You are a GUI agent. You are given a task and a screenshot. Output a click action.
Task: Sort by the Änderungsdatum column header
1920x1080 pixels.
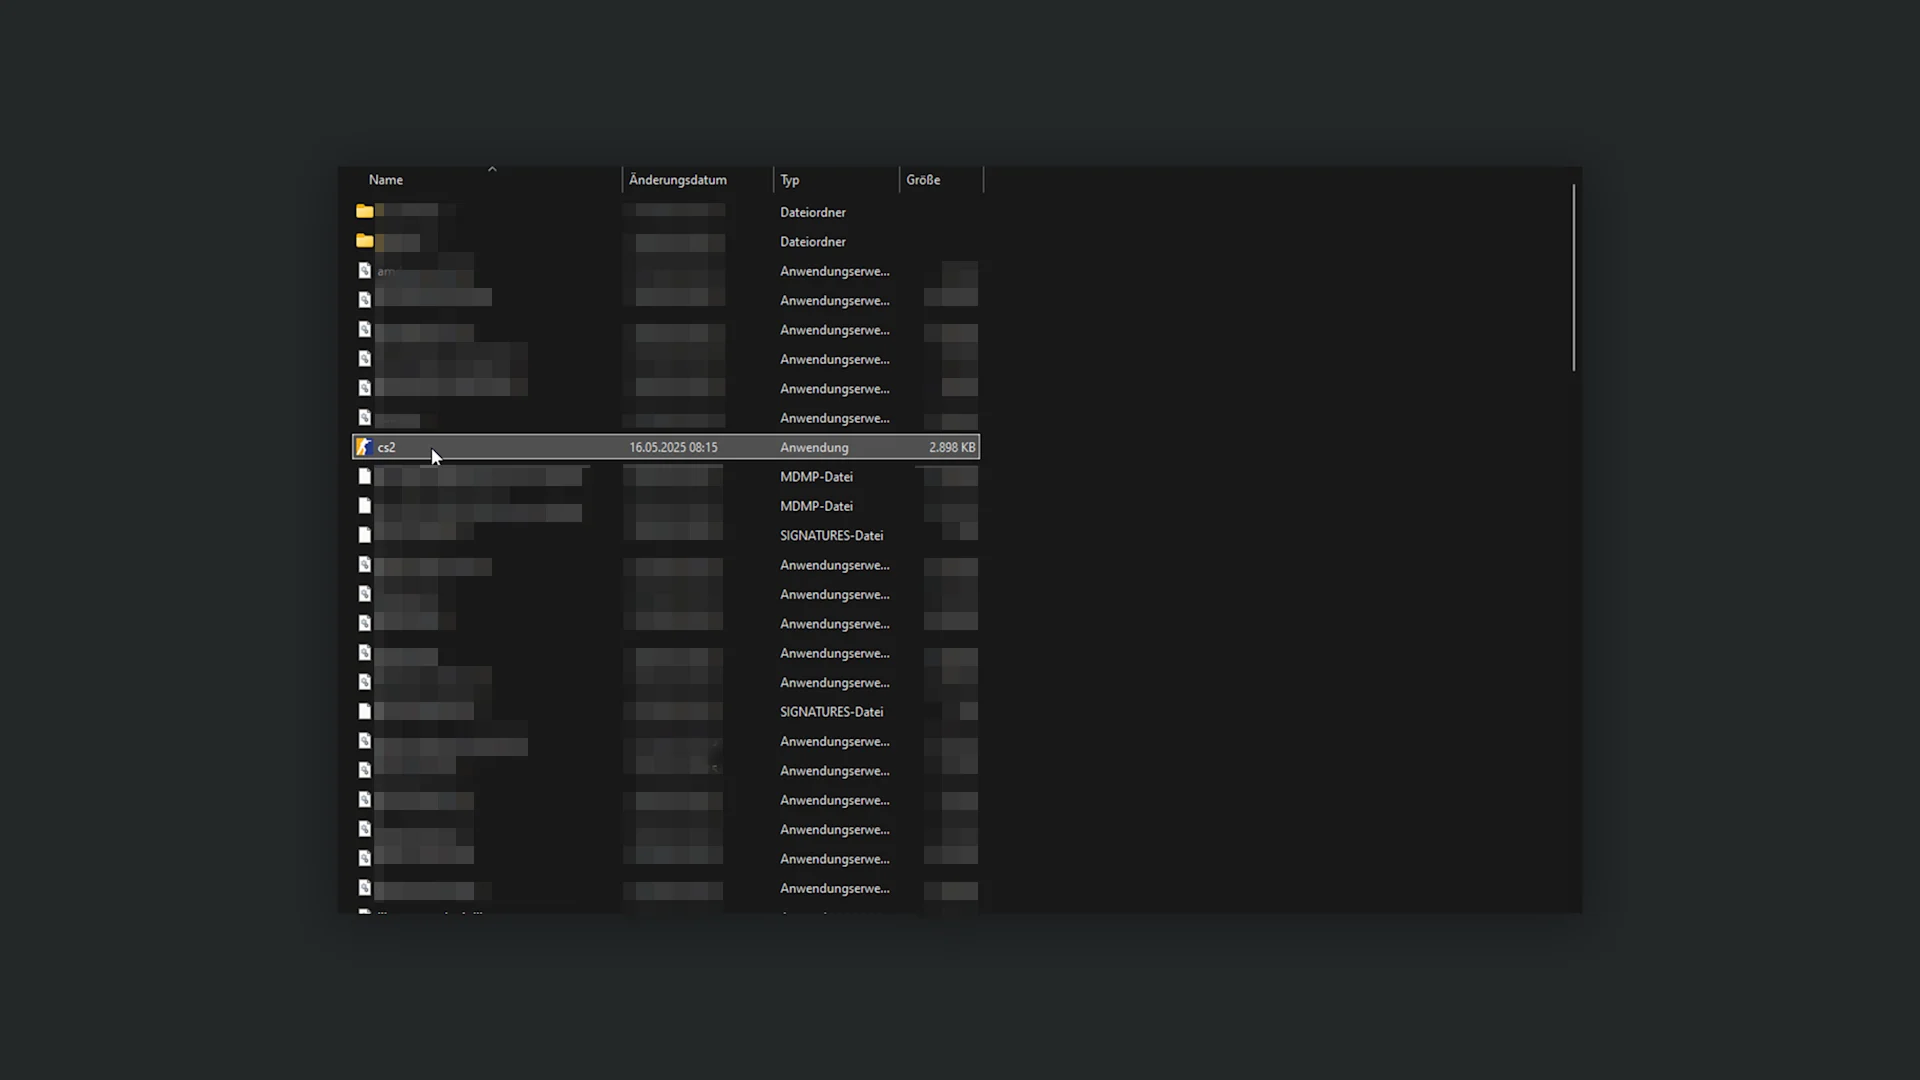click(x=678, y=180)
